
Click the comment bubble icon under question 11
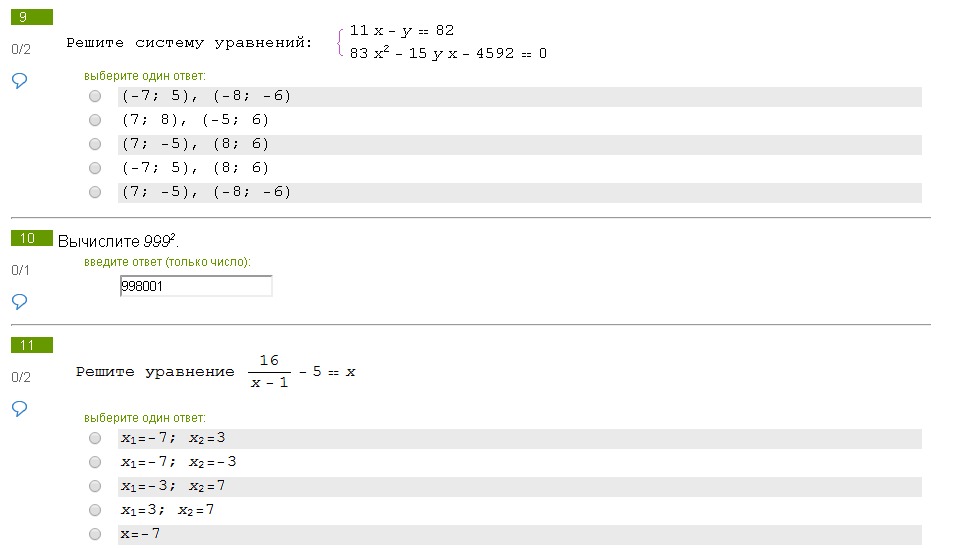click(19, 408)
